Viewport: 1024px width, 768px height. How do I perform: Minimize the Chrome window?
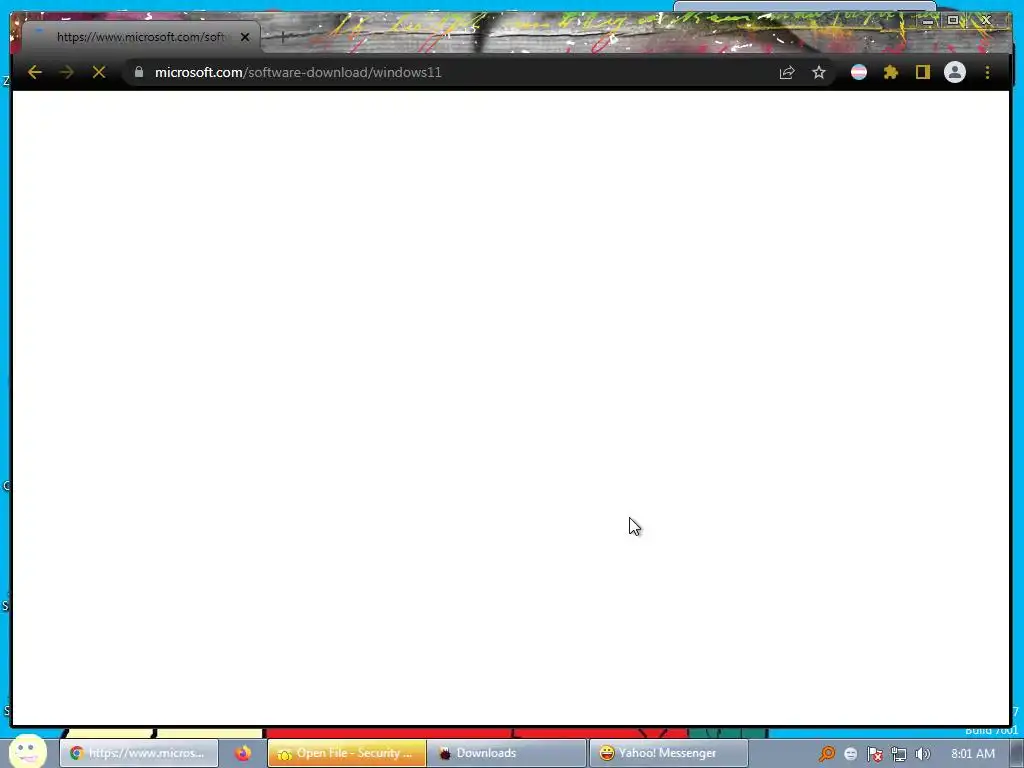point(927,21)
